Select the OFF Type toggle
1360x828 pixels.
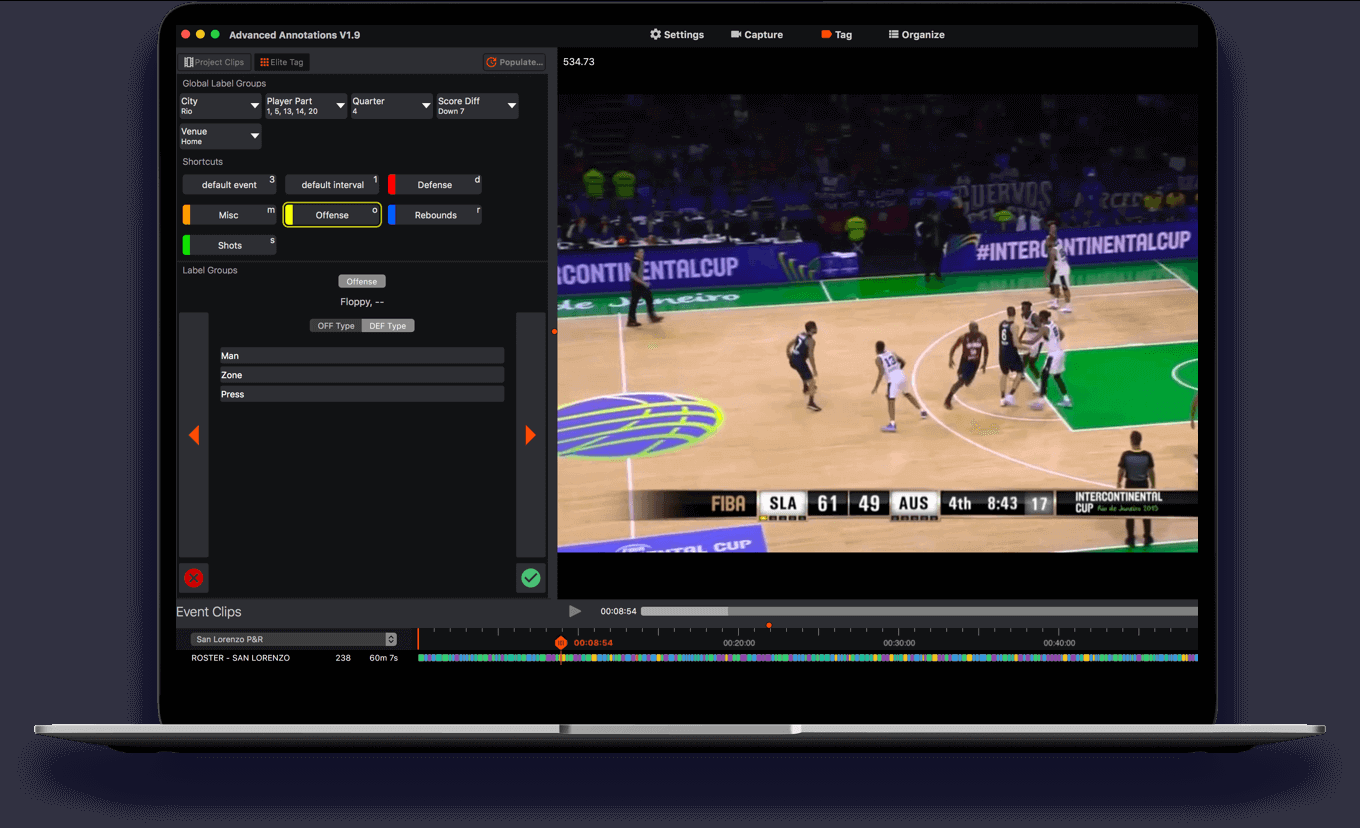[x=336, y=326]
